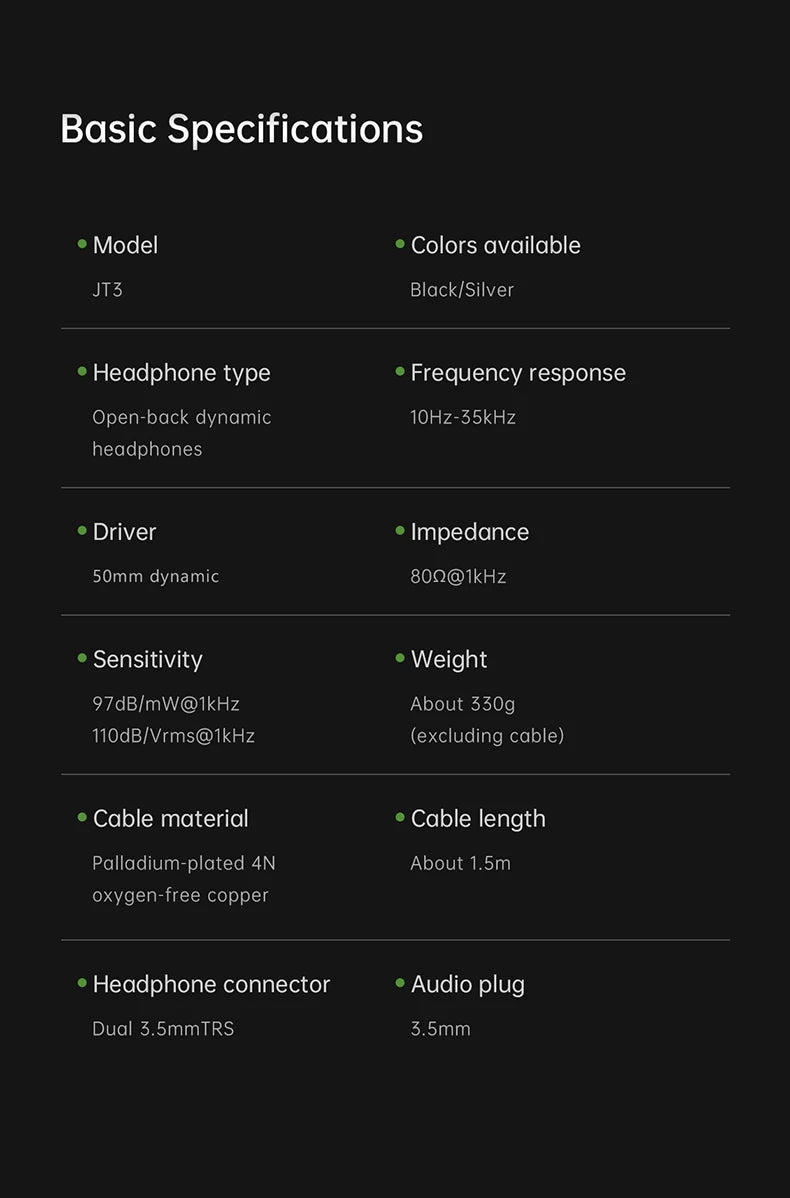The image size is (790, 1198).
Task: Click the green dot next to Audio plug
Action: (x=400, y=983)
